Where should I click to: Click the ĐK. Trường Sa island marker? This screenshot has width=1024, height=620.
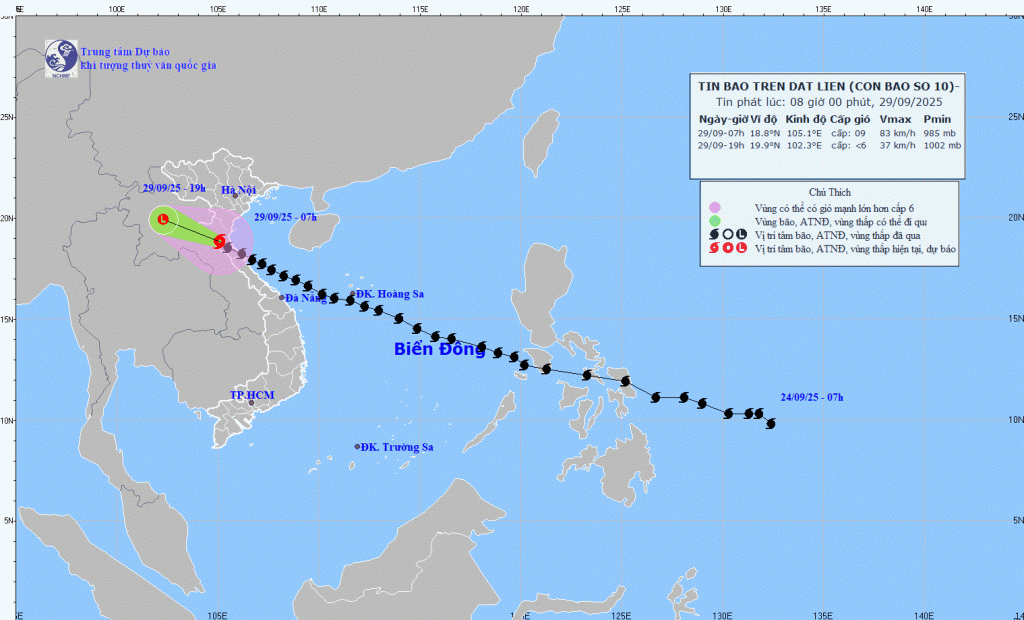tap(357, 447)
